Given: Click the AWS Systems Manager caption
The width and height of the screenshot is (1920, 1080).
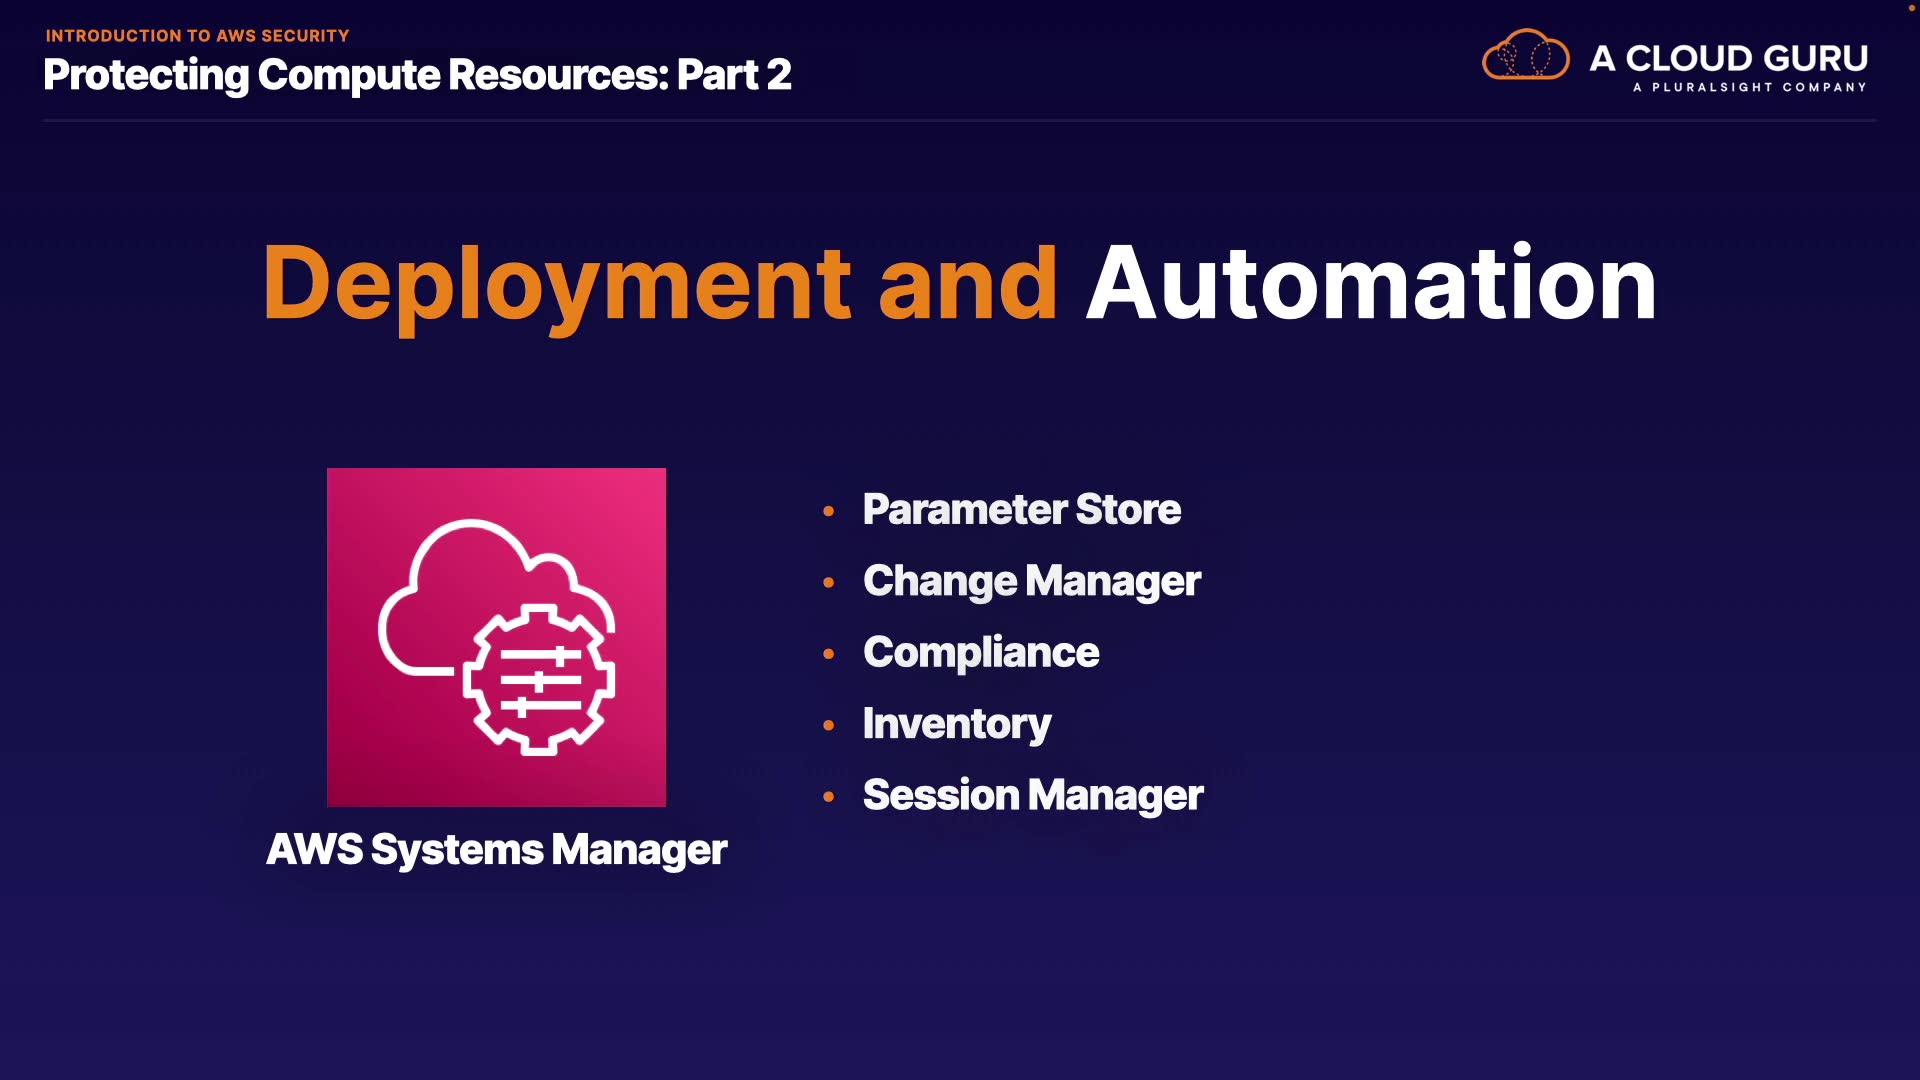Looking at the screenshot, I should click(x=496, y=850).
